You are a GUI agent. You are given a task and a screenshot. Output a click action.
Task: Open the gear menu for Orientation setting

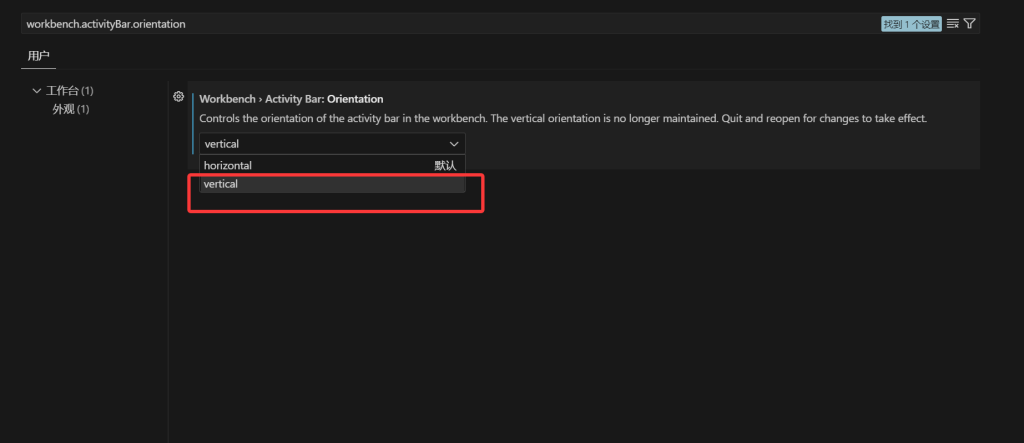[x=178, y=97]
